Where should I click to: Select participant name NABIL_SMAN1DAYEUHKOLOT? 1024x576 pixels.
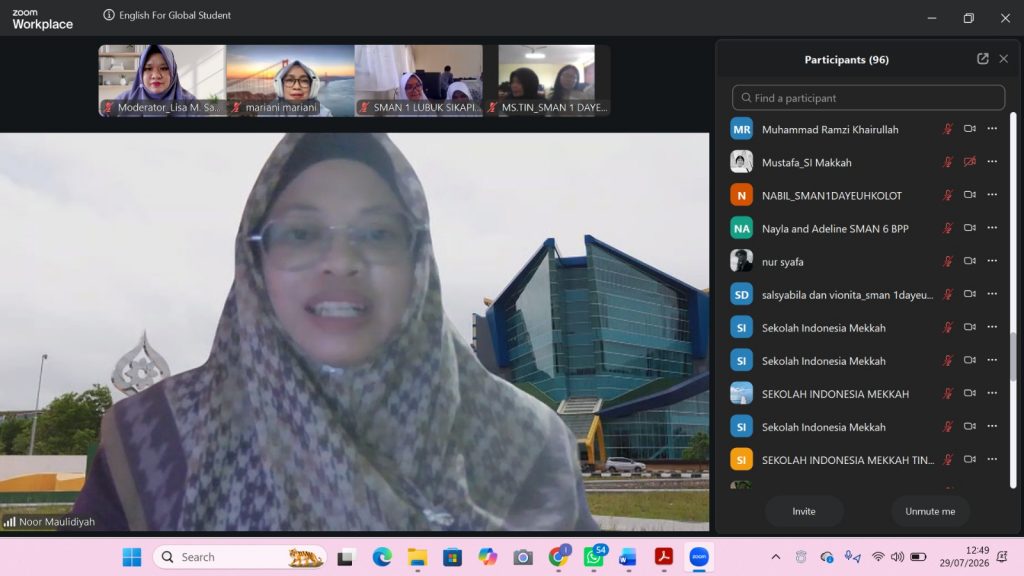(x=831, y=195)
